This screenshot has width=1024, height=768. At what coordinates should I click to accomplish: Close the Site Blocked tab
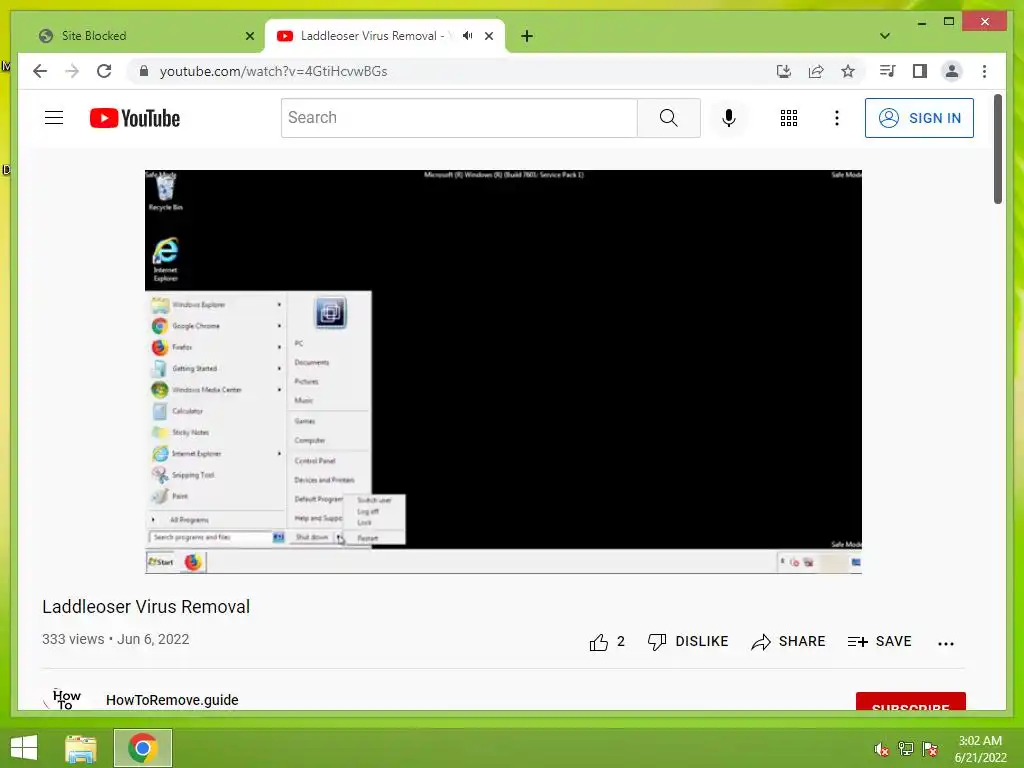click(249, 36)
